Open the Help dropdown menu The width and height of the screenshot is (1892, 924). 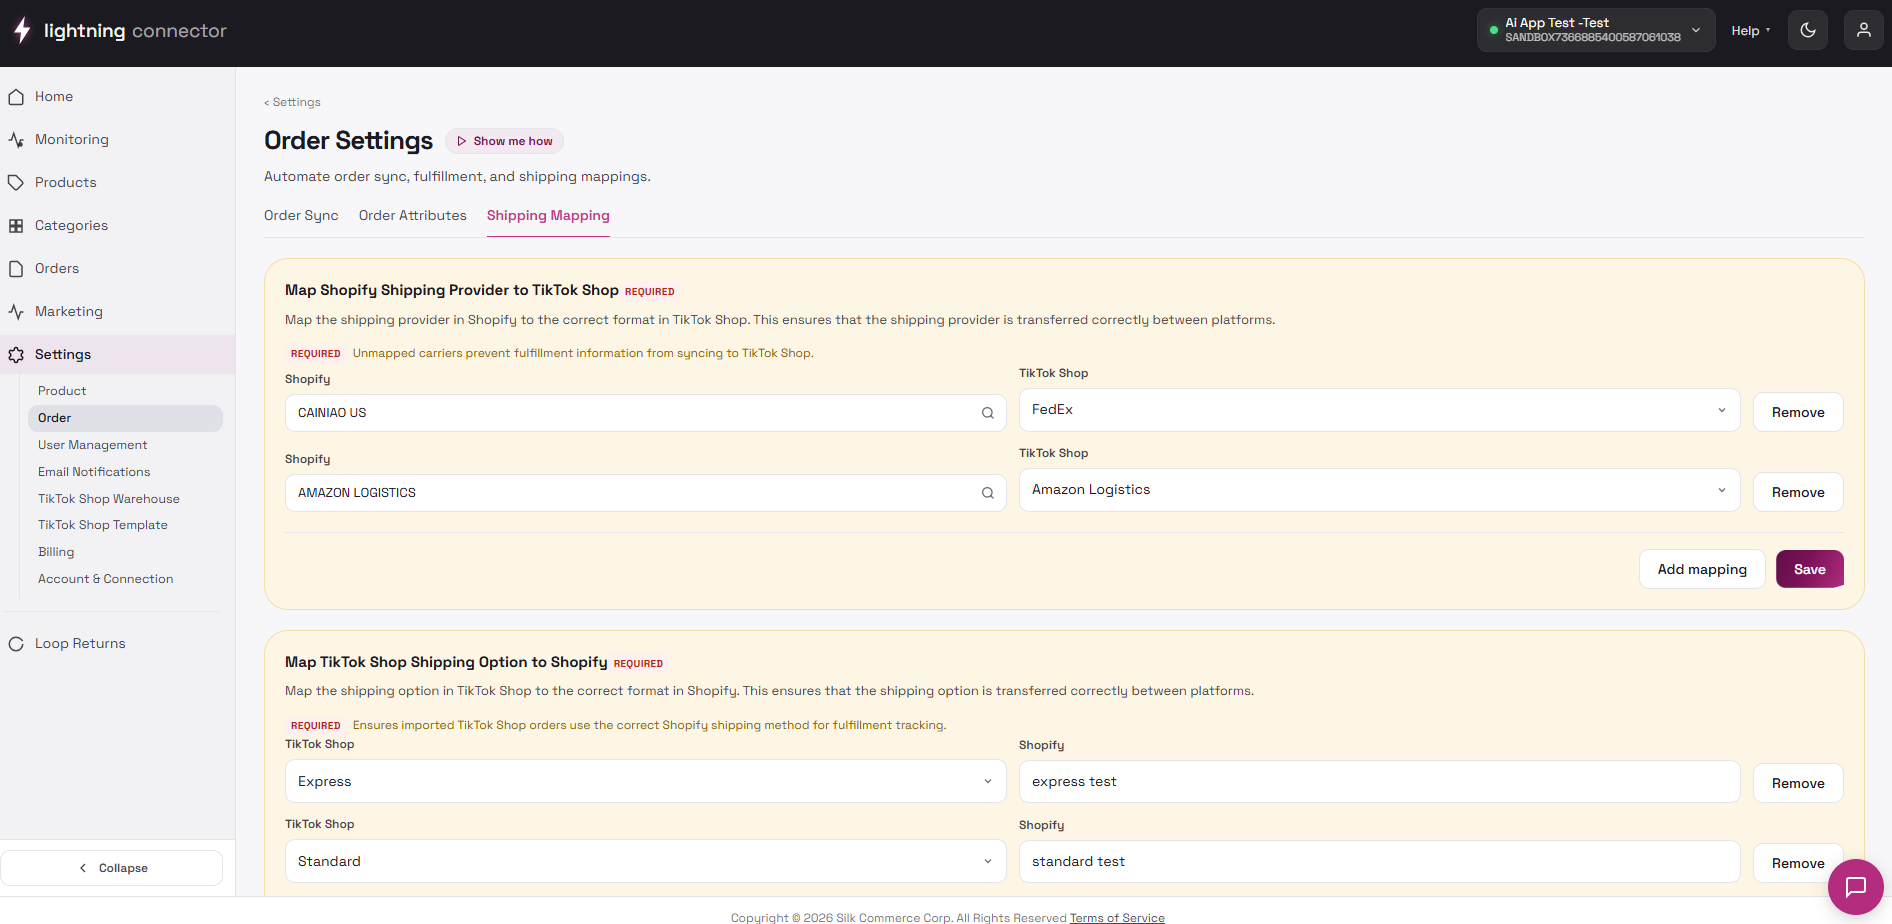(x=1751, y=31)
